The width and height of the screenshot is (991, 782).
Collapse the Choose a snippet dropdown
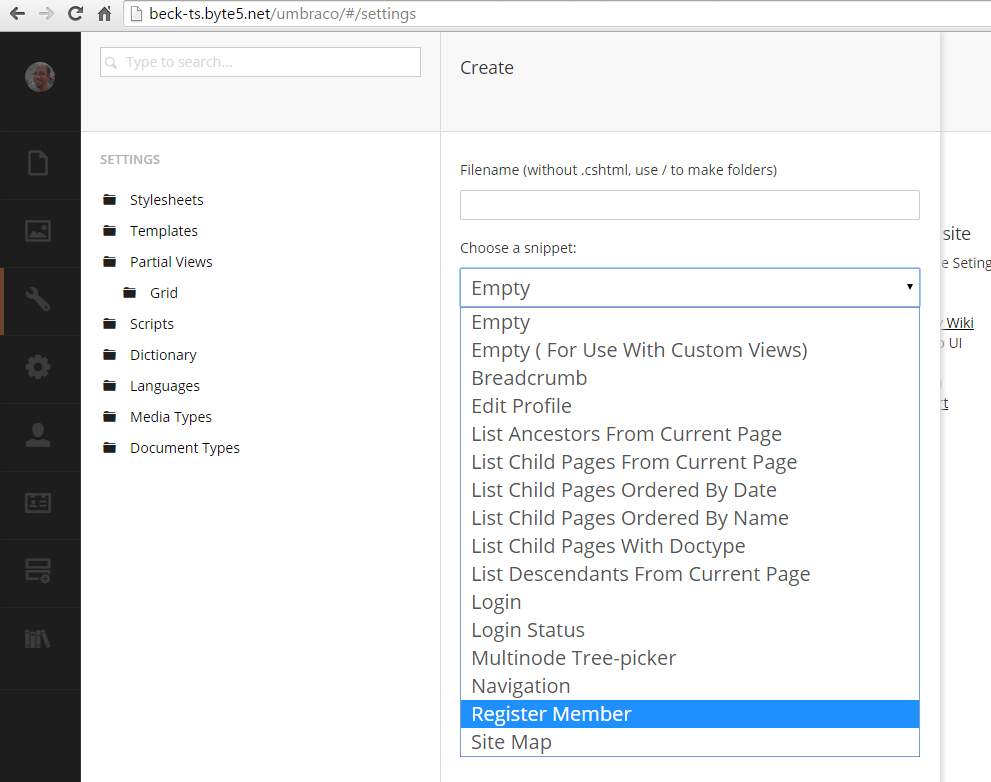689,288
